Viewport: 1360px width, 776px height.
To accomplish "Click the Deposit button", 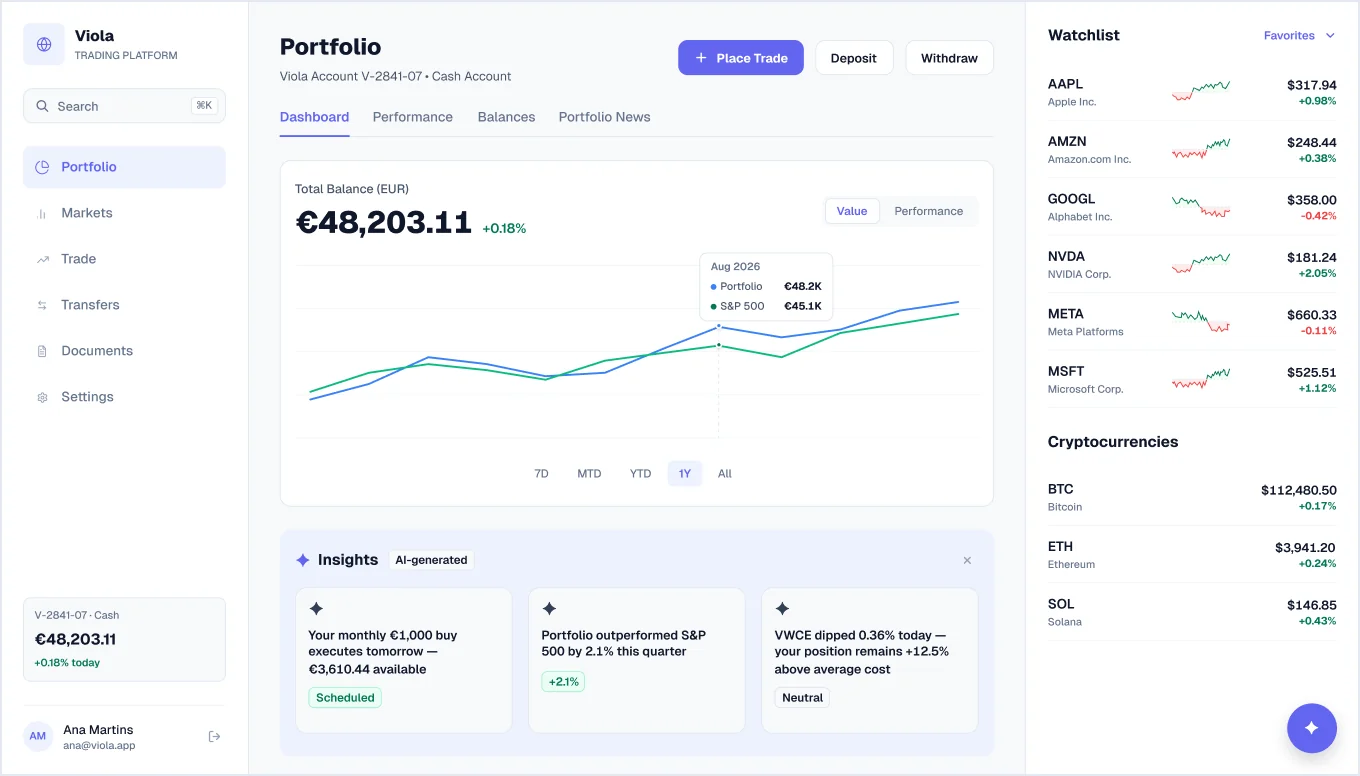I will 854,58.
